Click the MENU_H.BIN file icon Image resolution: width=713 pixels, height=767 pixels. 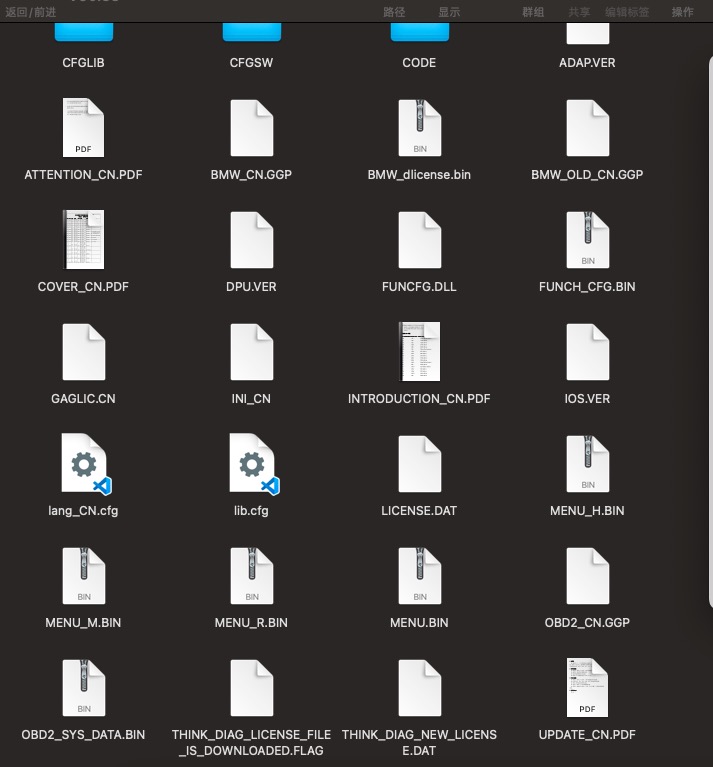click(x=587, y=463)
